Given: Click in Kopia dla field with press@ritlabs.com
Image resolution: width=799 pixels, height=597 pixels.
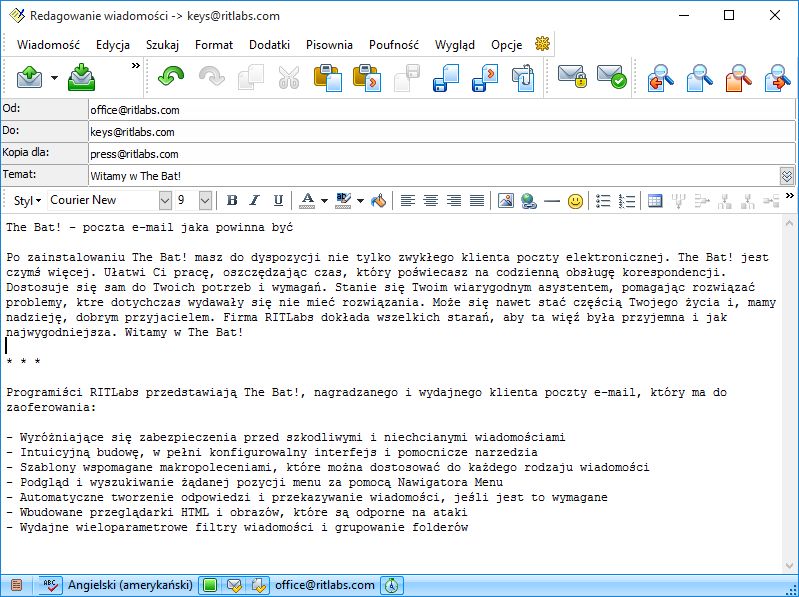Looking at the screenshot, I should tap(441, 154).
